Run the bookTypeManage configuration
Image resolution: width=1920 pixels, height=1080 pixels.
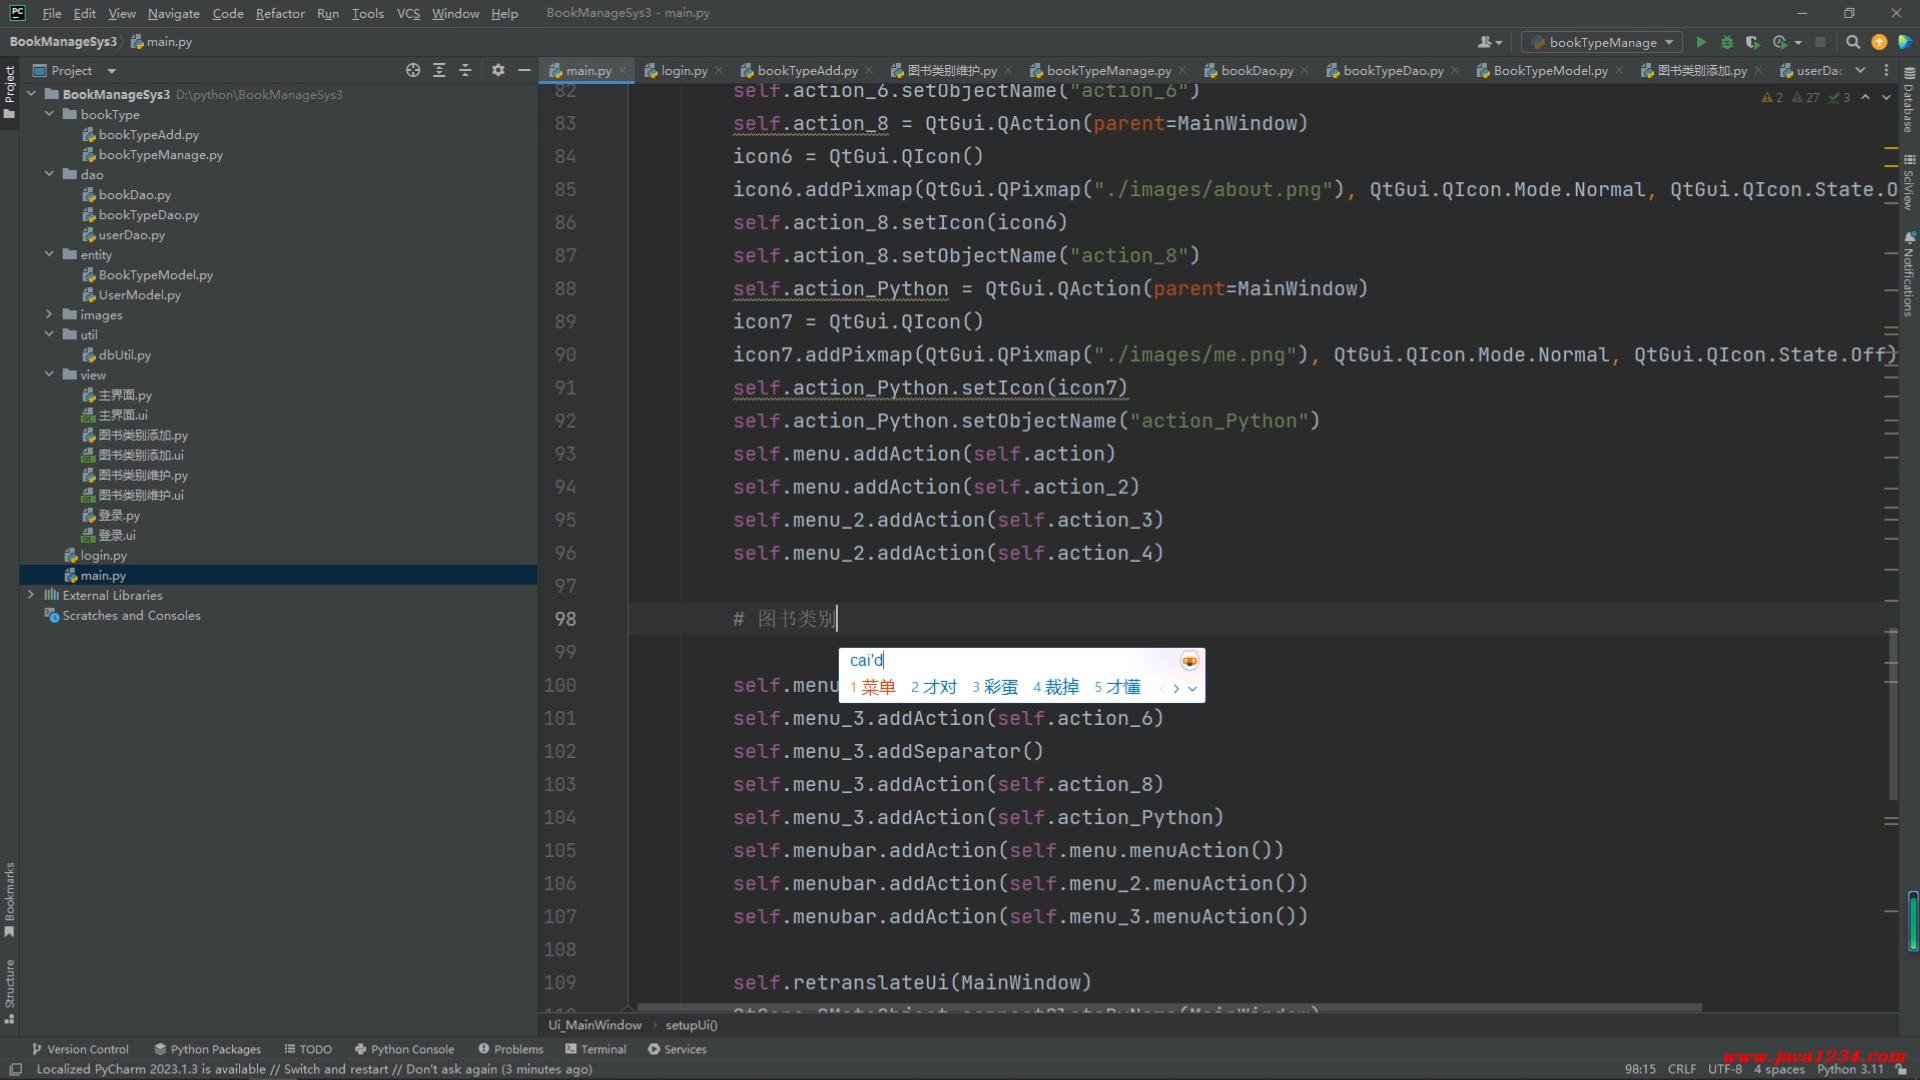[1701, 42]
